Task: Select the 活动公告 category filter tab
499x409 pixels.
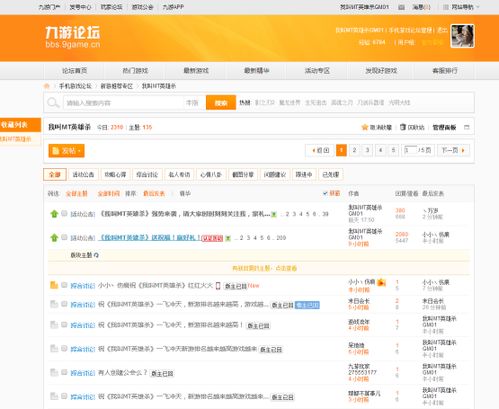Action: coord(83,174)
